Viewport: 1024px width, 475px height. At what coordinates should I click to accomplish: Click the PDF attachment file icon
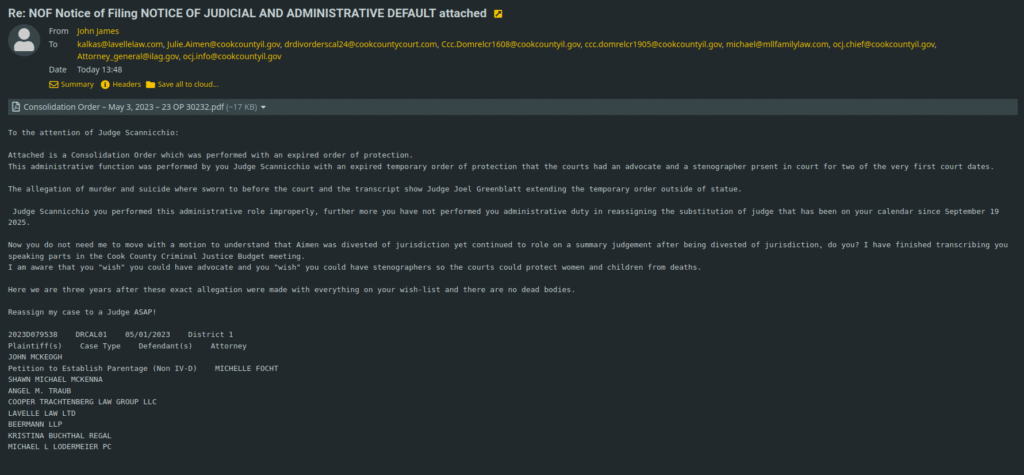[15, 106]
